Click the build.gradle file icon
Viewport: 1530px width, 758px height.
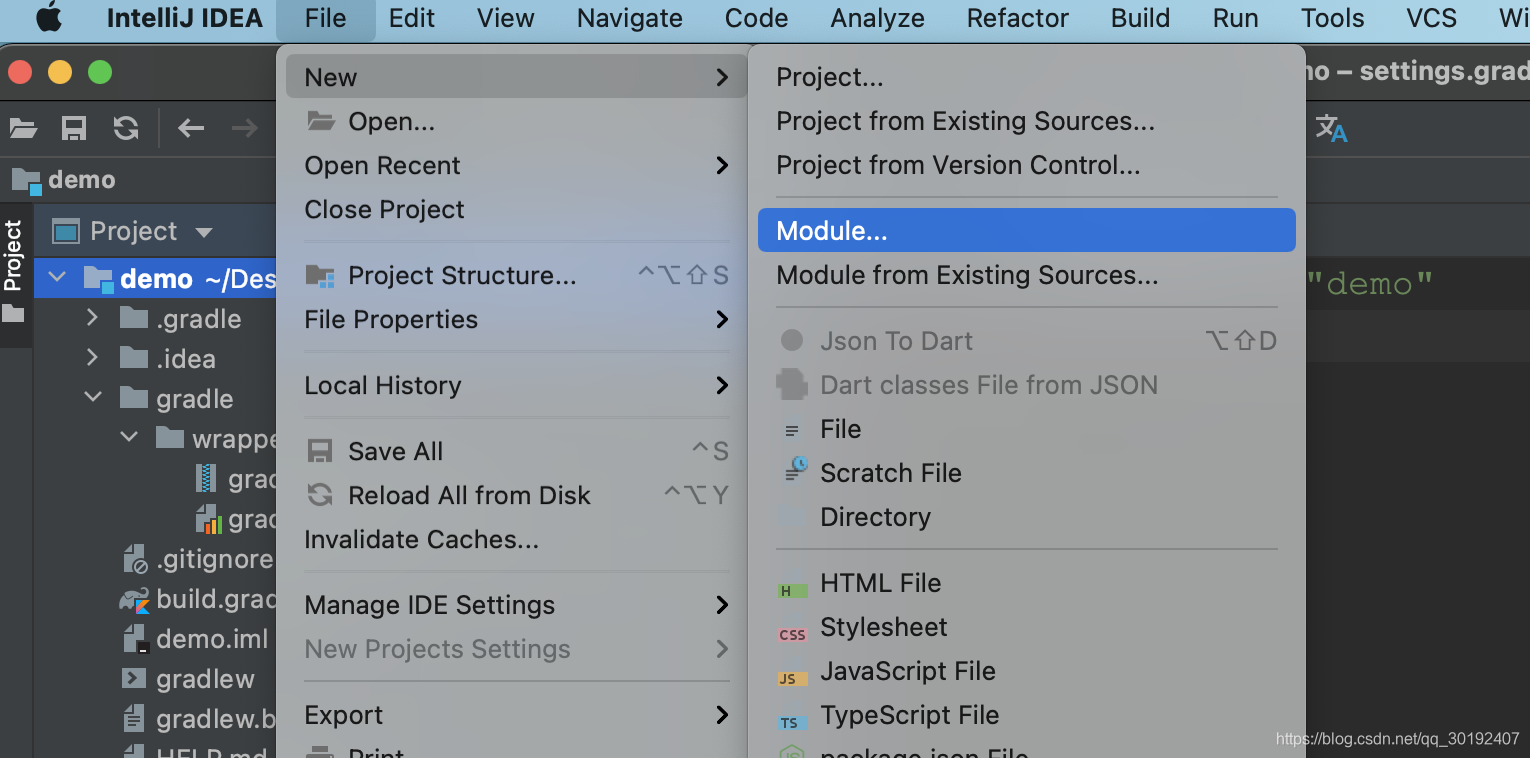tap(135, 600)
